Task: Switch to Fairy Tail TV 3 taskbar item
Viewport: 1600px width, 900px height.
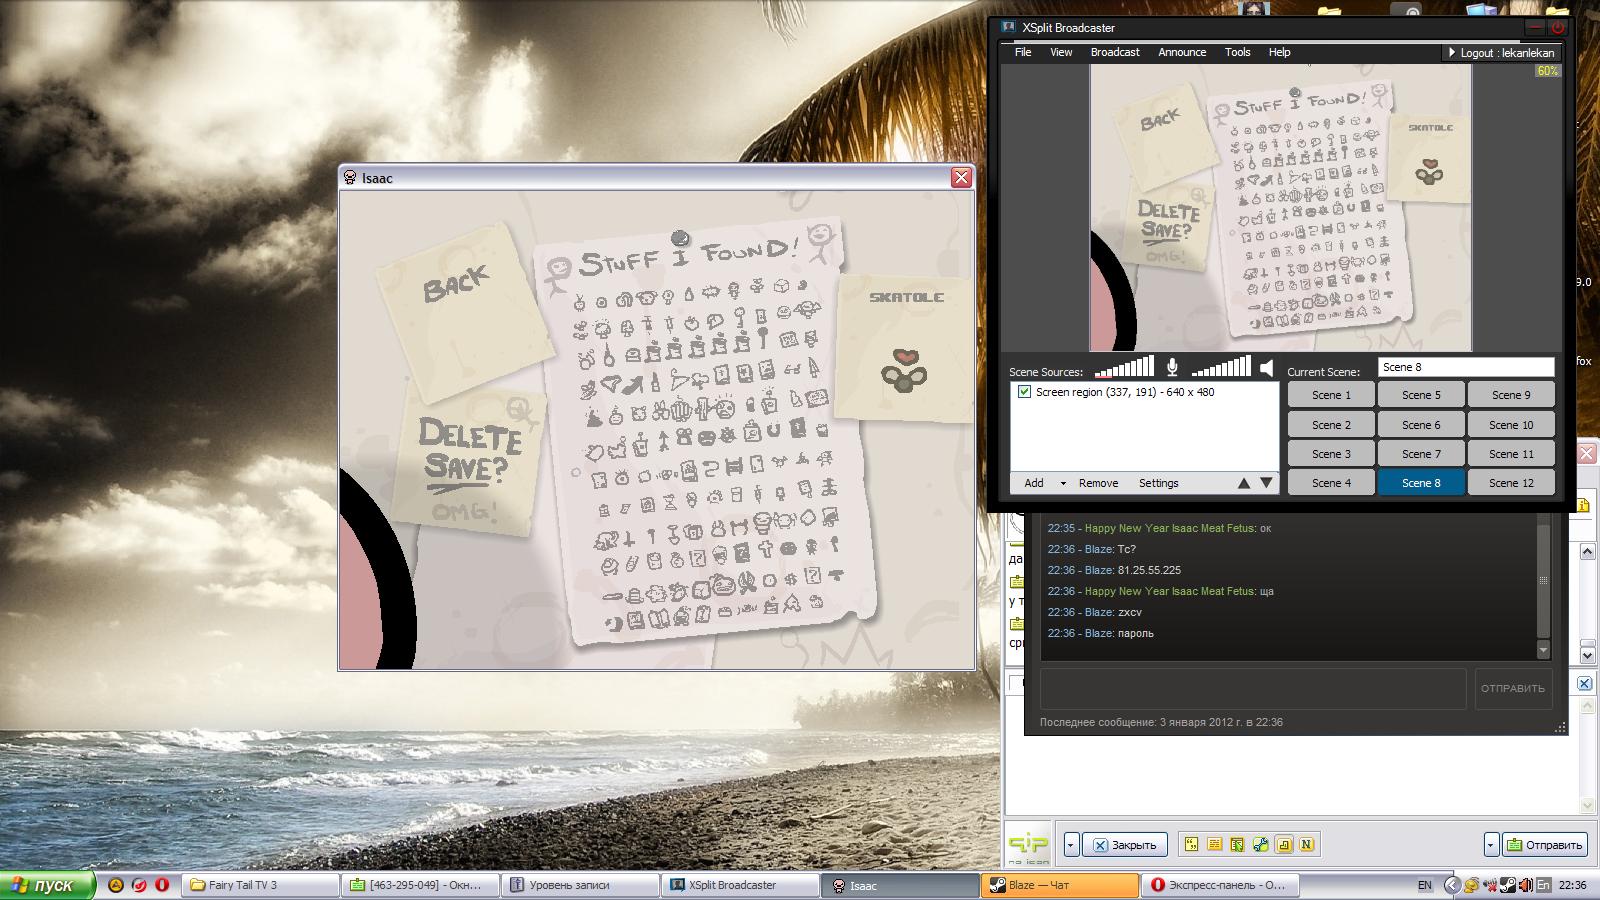Action: pyautogui.click(x=260, y=885)
